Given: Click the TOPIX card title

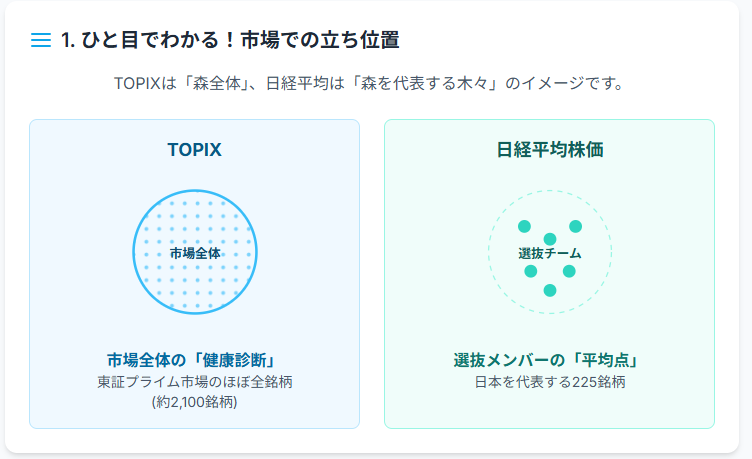Looking at the screenshot, I should coord(194,150).
